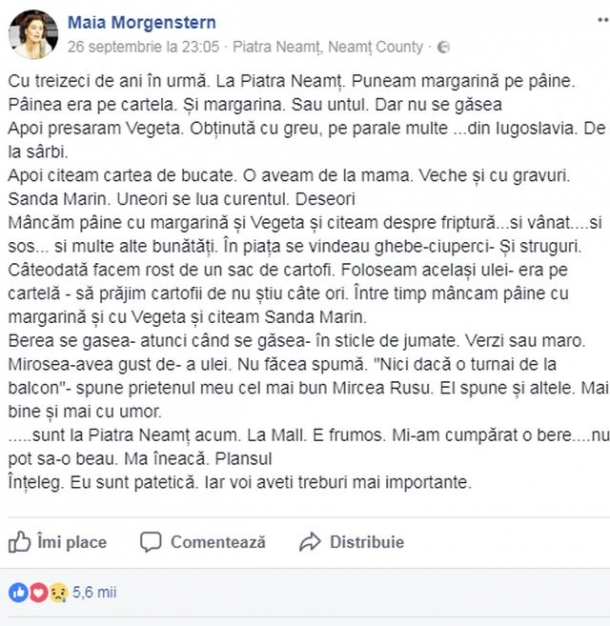Like the post via Îmi place text
610x626 pixels.
71,542
